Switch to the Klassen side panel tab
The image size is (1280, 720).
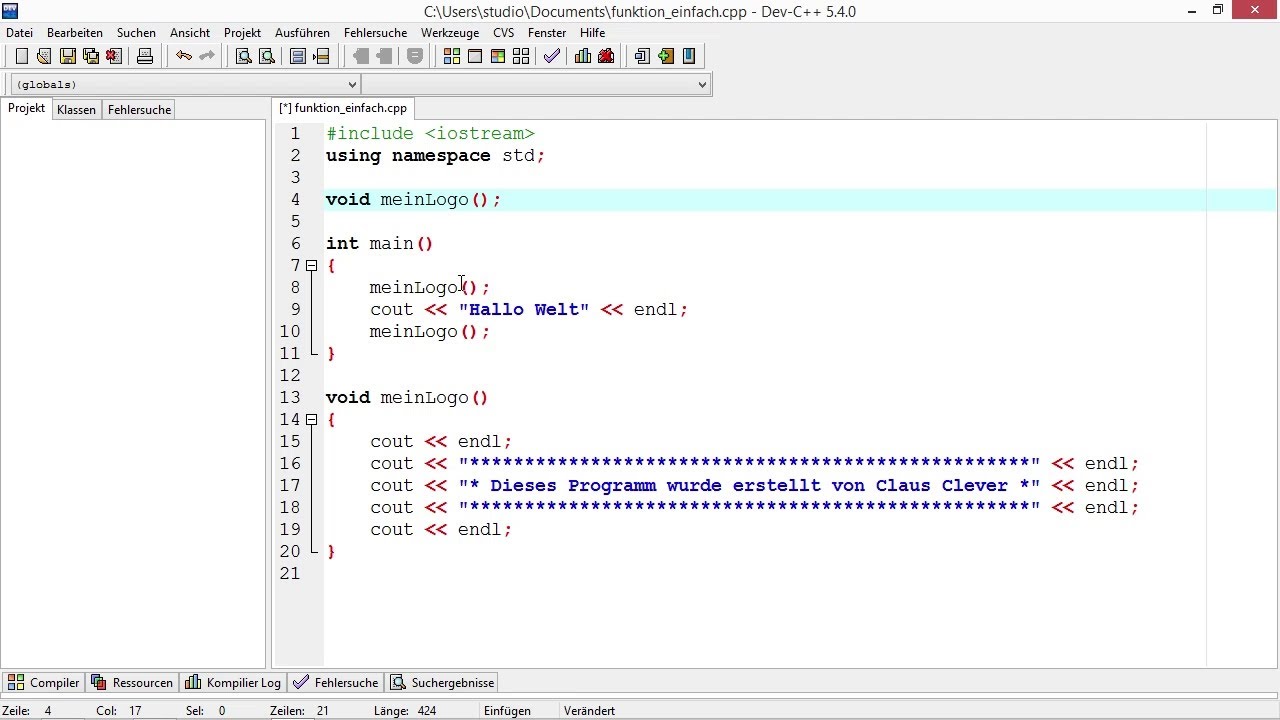[x=76, y=110]
